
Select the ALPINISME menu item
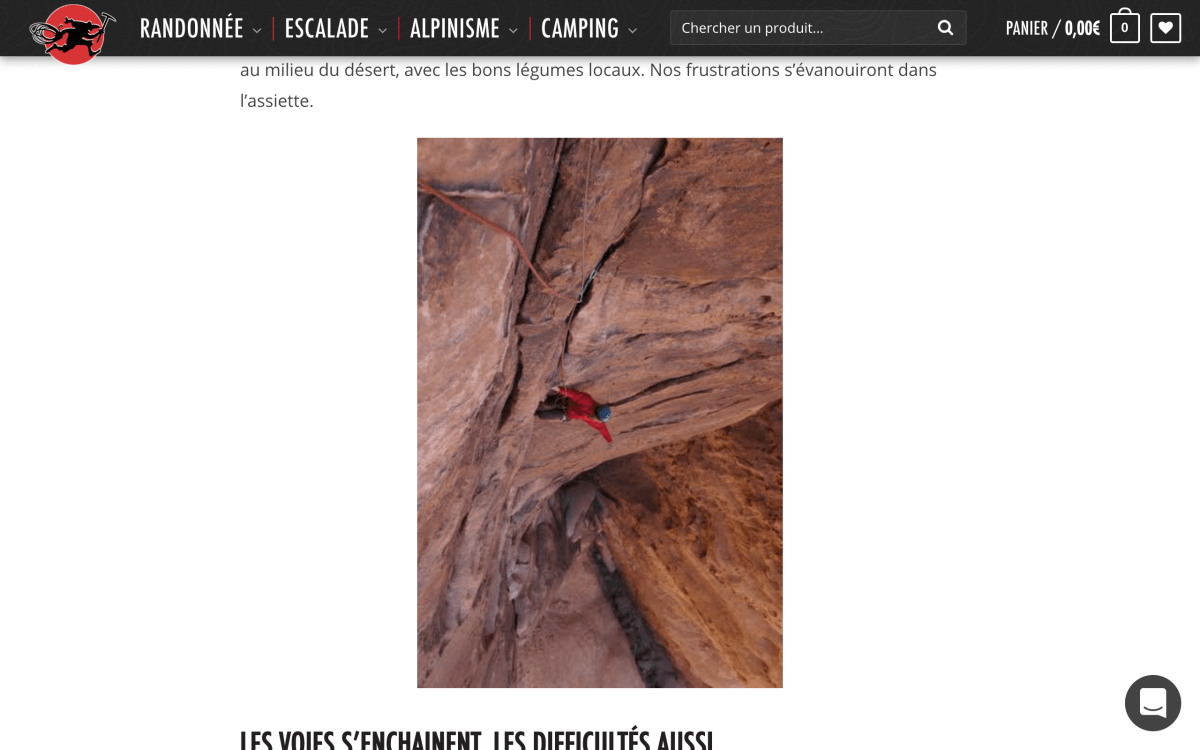pos(455,29)
